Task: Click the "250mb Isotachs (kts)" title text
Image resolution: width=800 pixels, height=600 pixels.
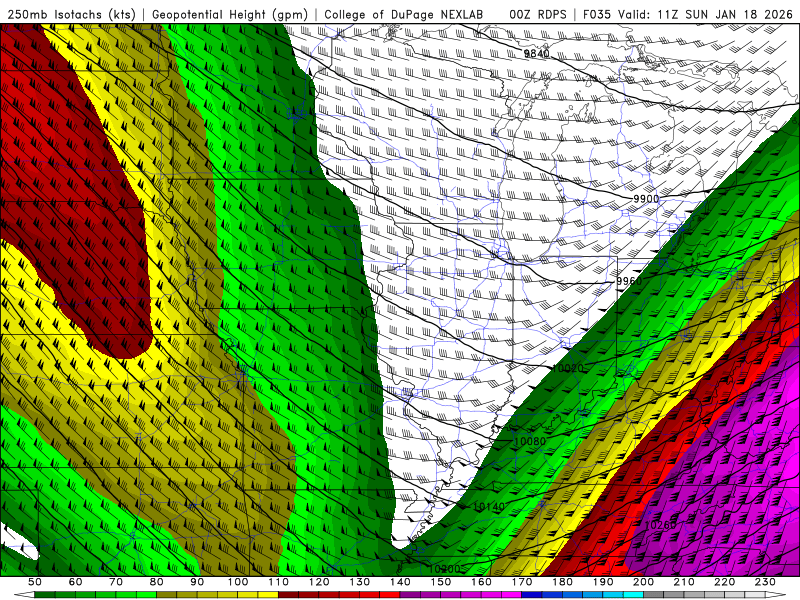Action: 72,14
